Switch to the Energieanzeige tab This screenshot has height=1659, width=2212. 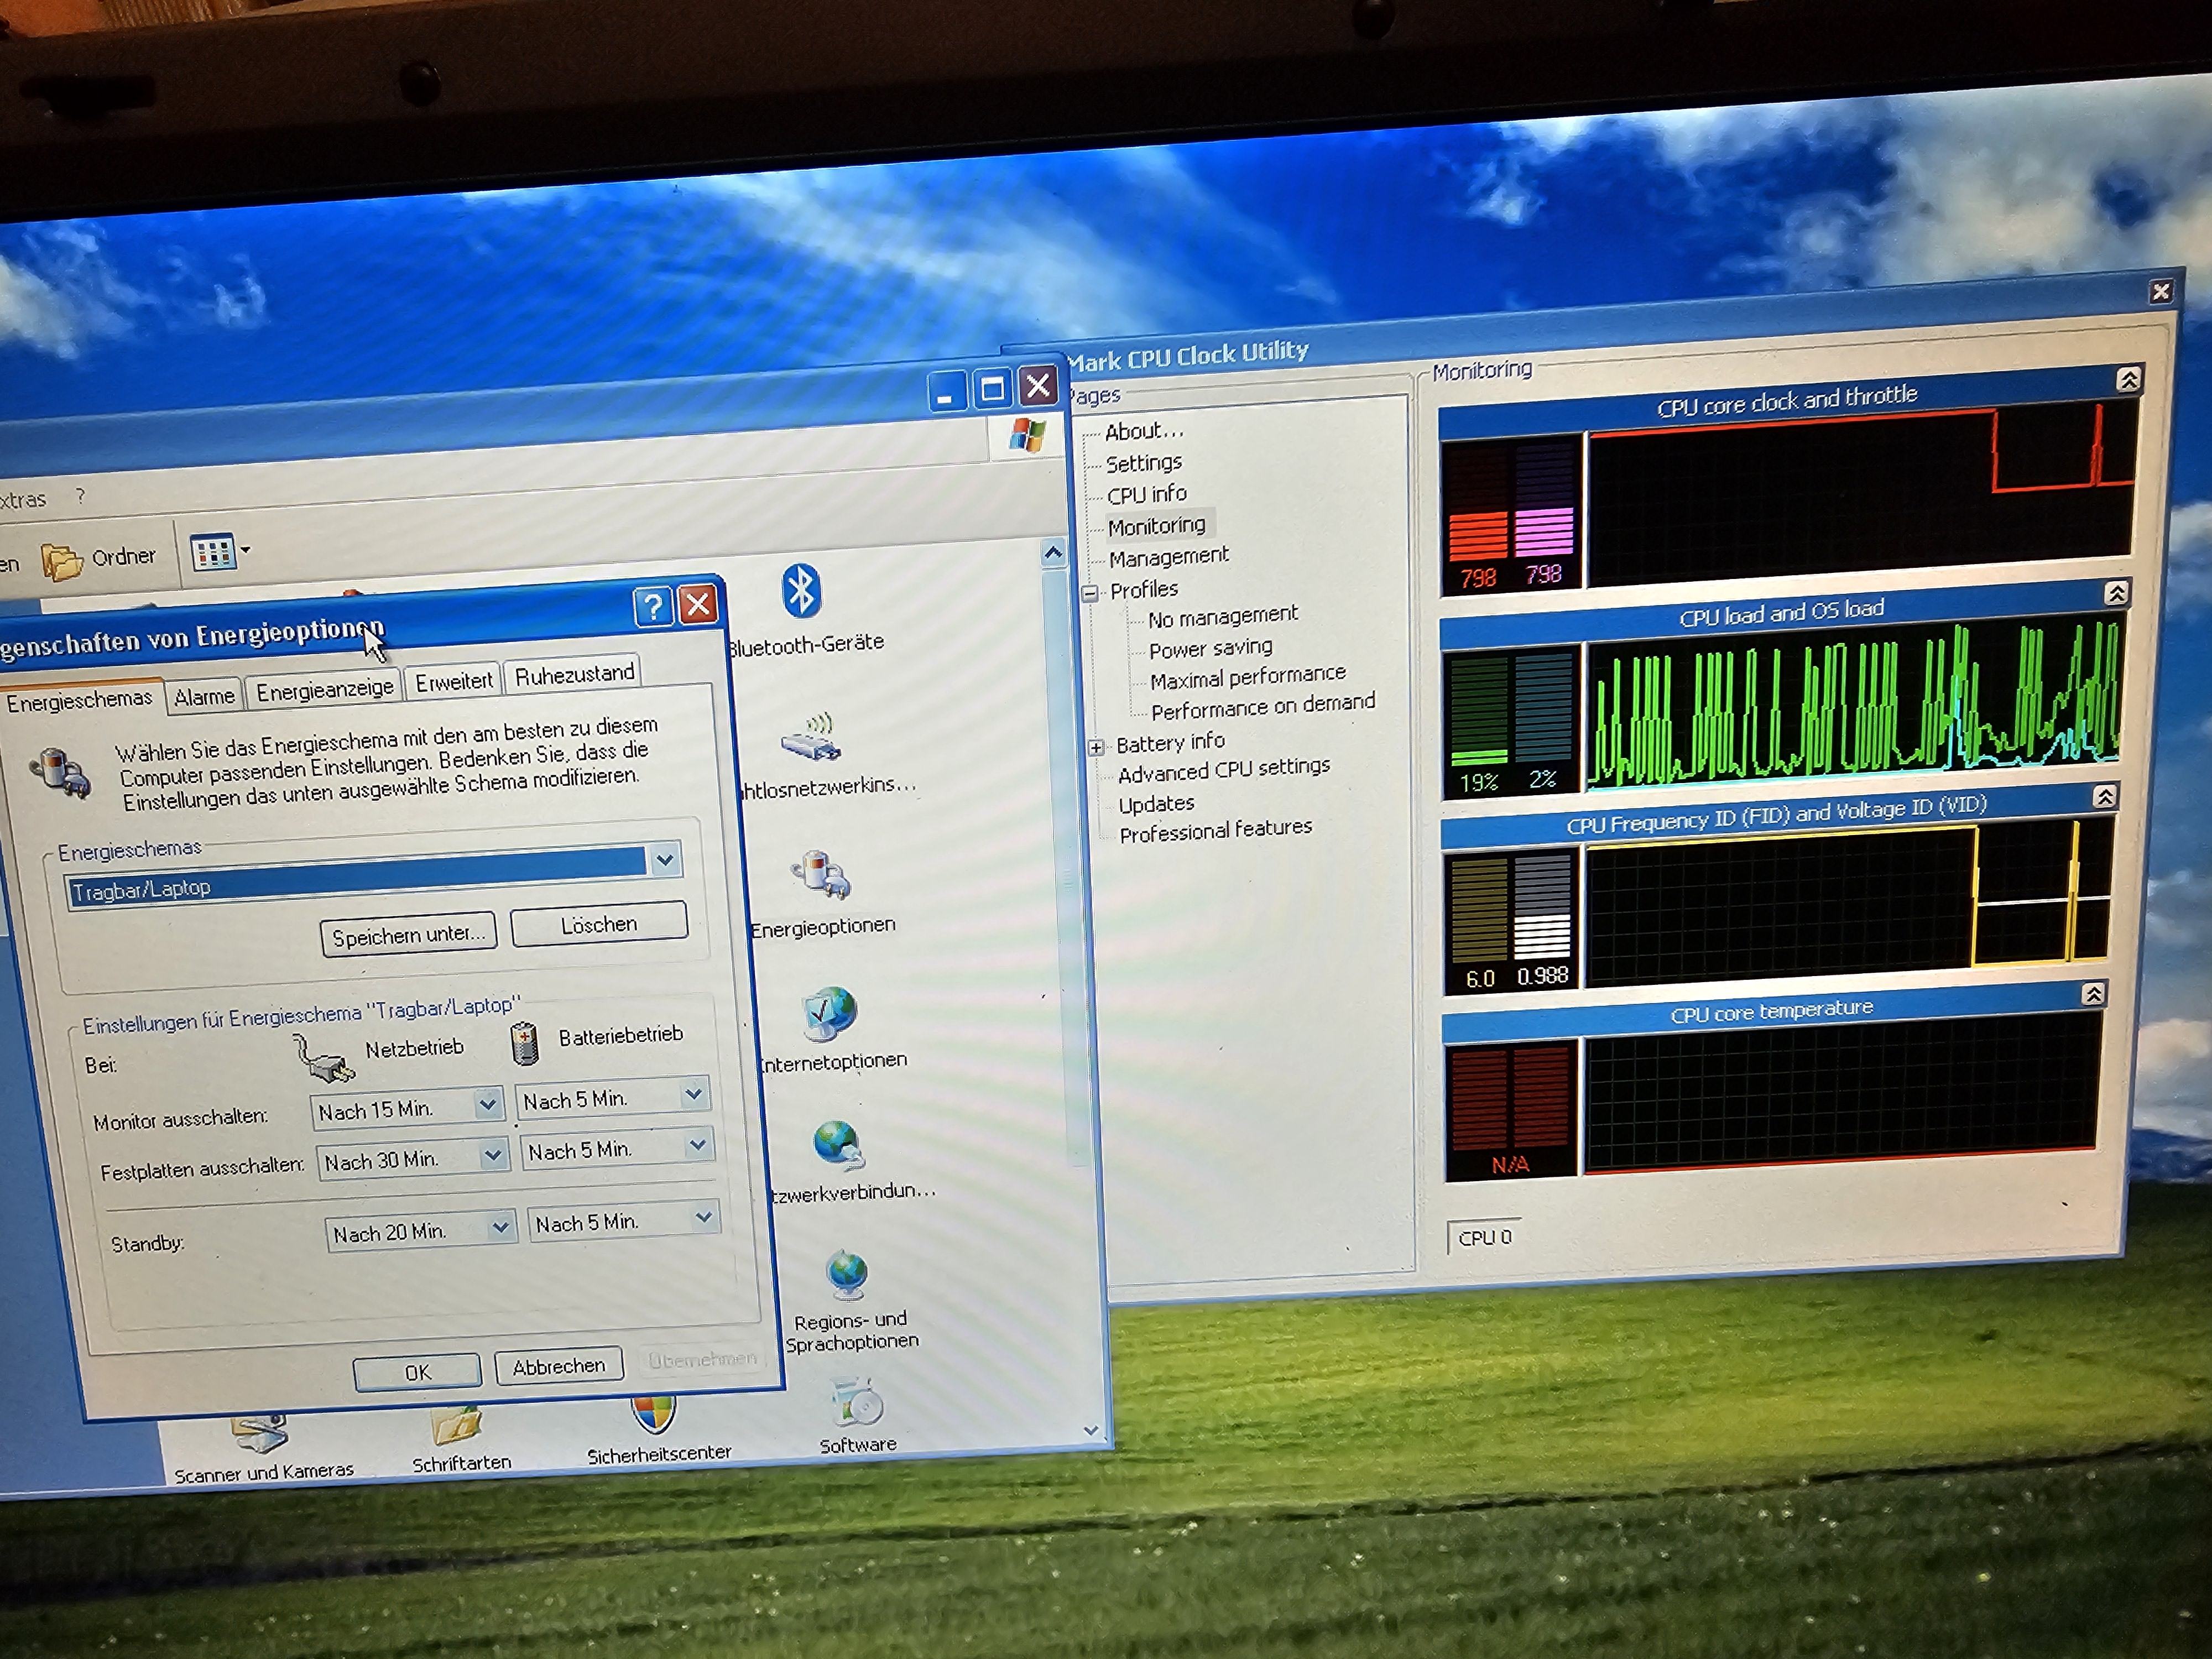point(324,690)
